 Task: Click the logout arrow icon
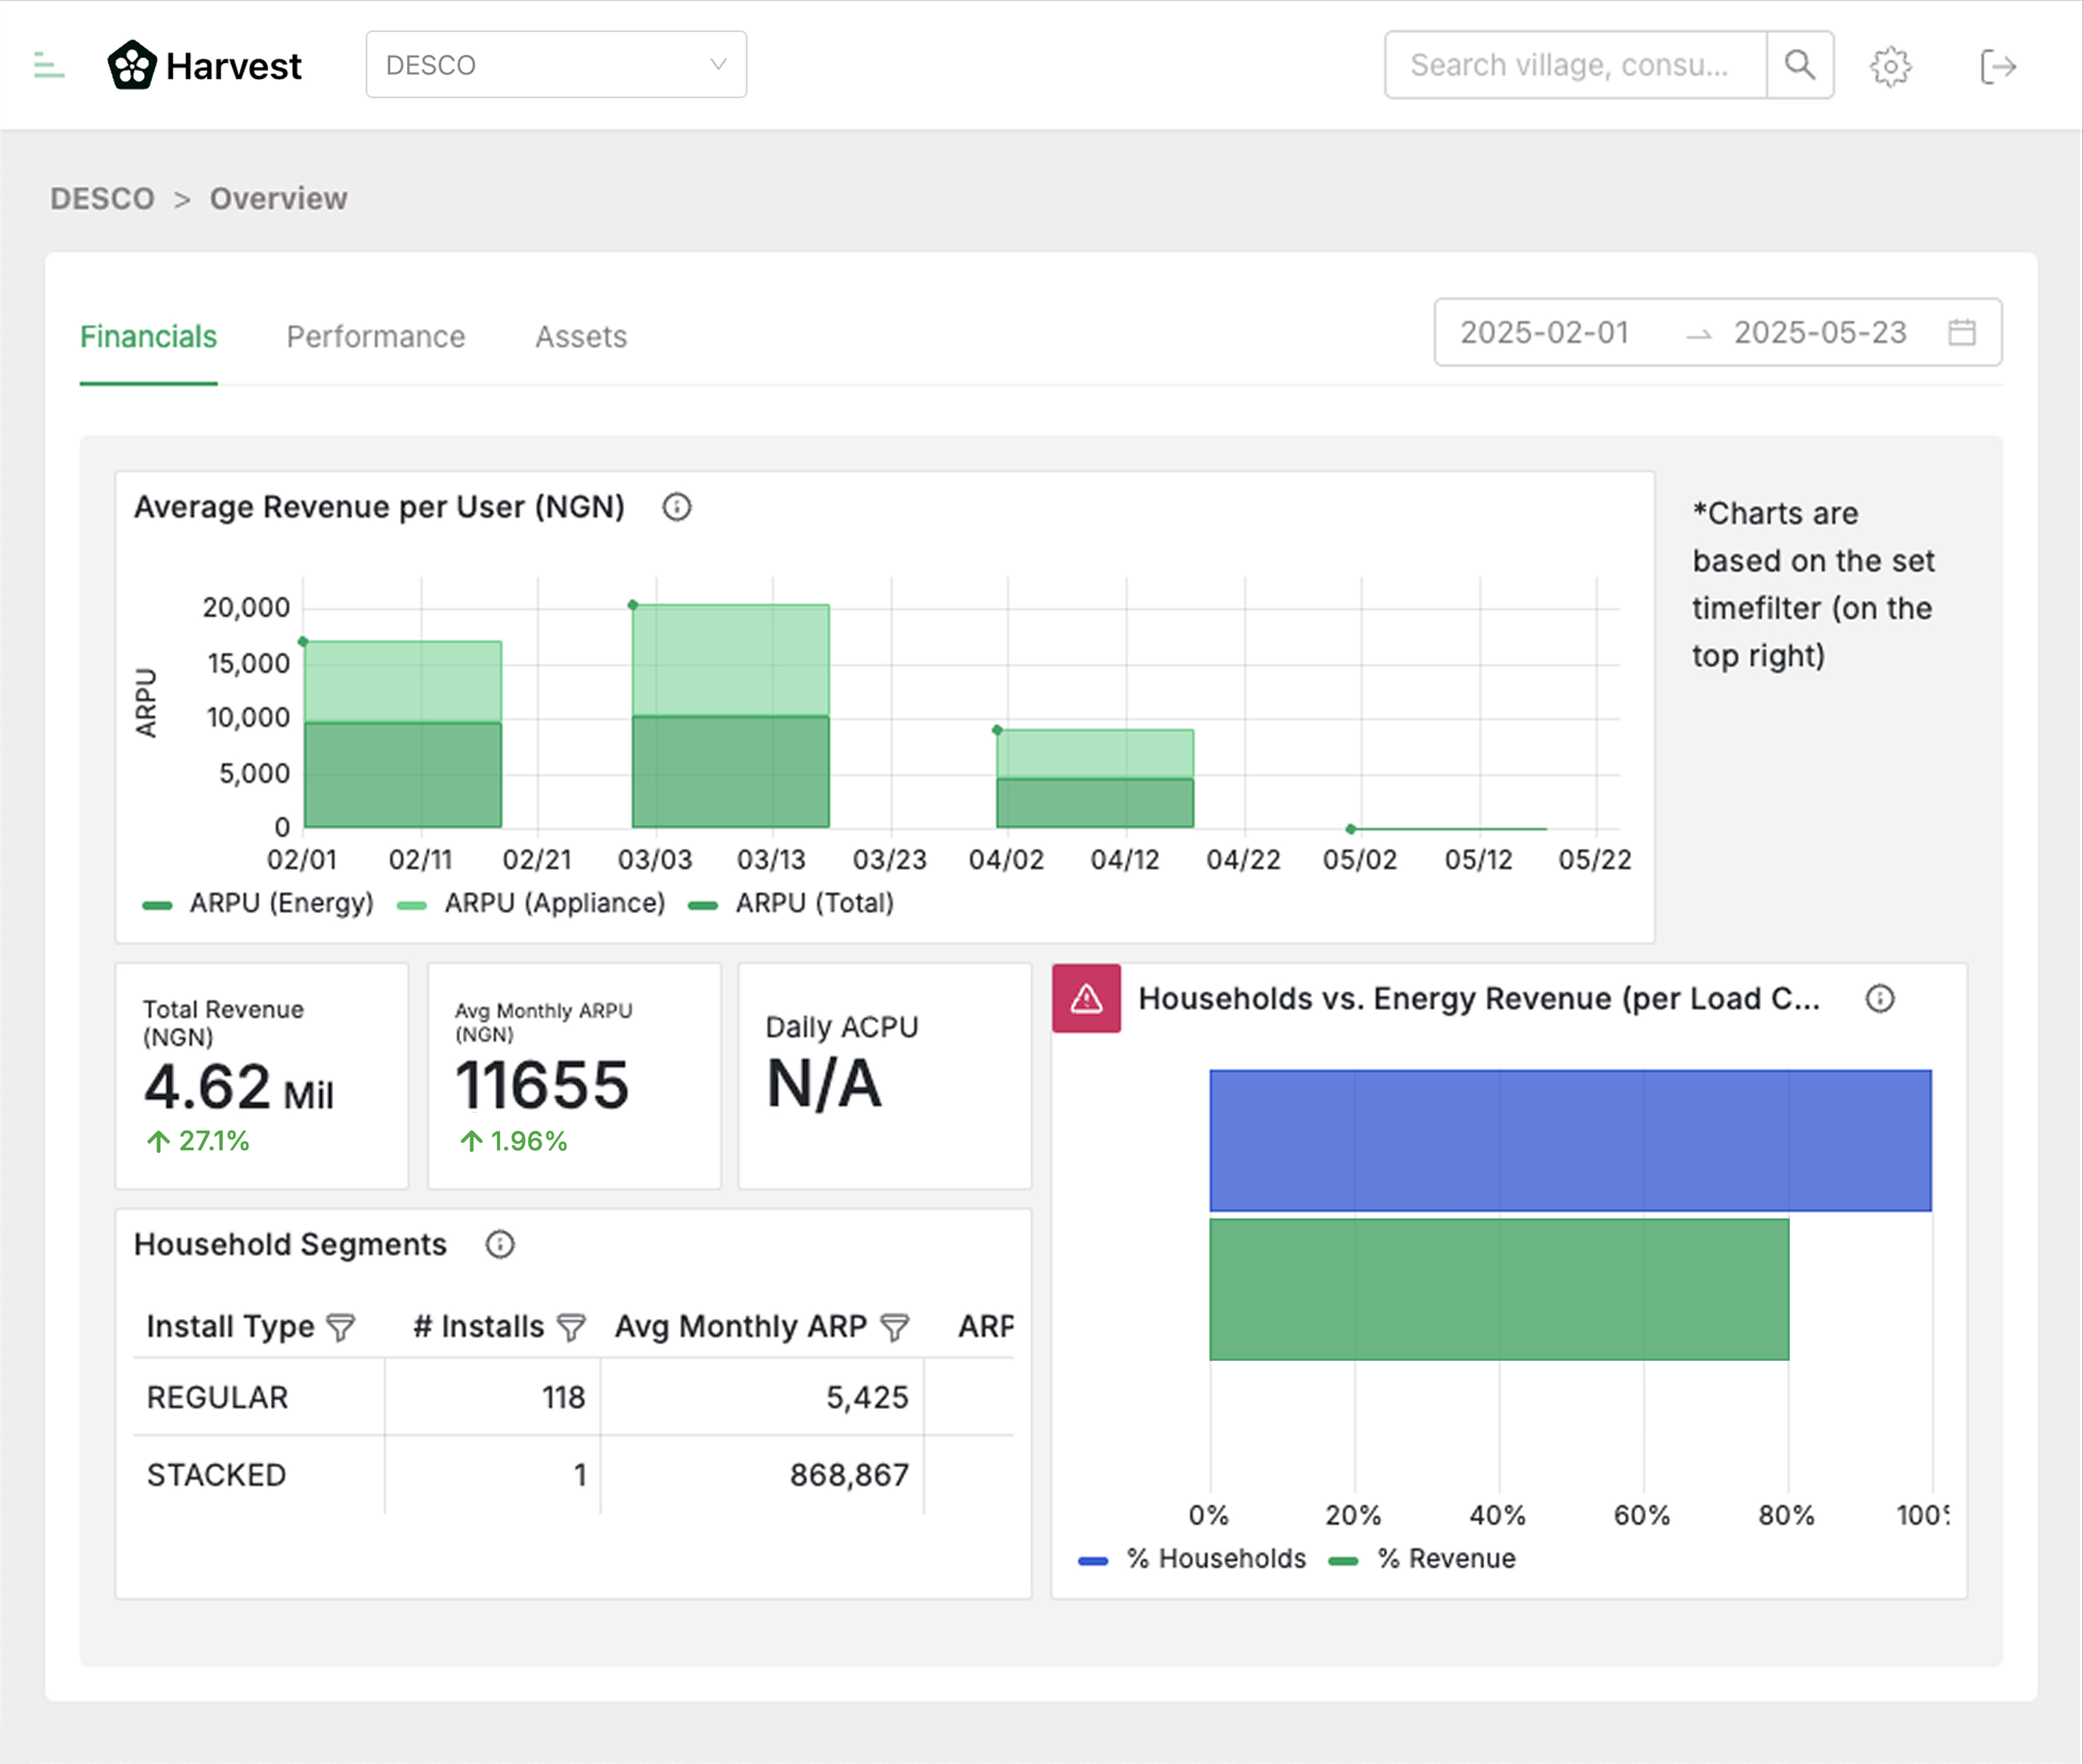[1997, 67]
